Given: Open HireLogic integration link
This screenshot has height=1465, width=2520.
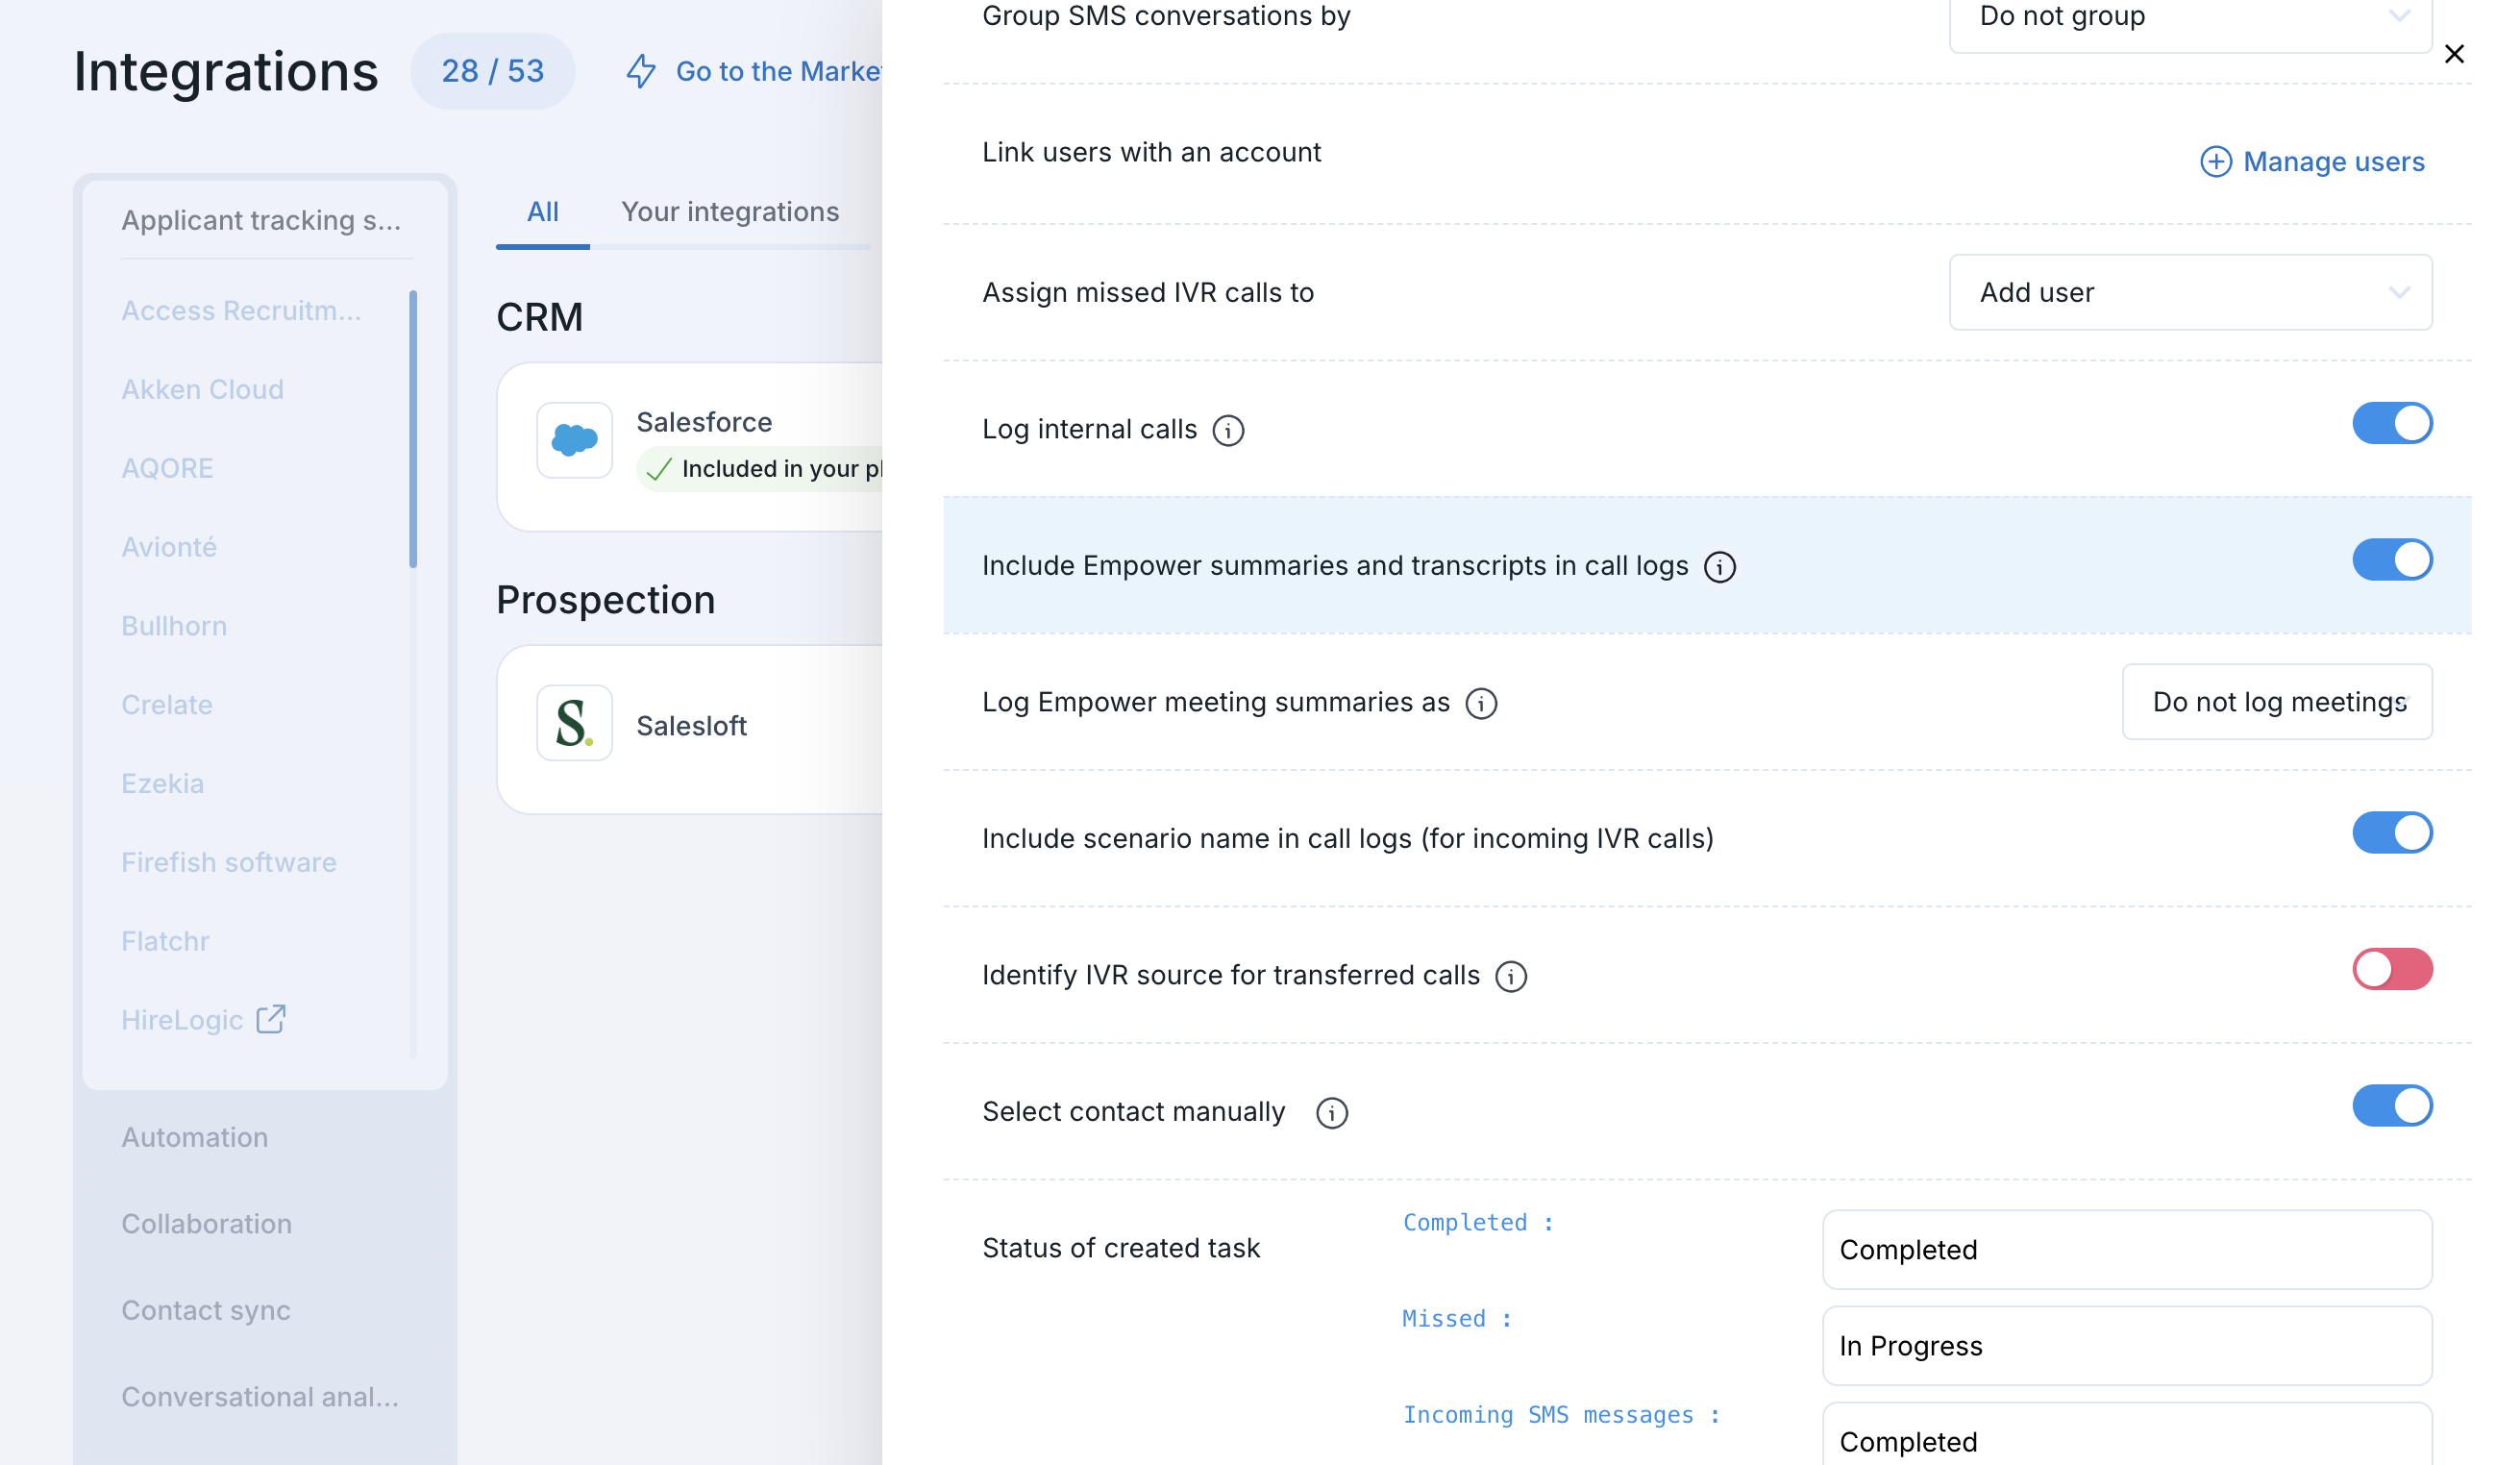Looking at the screenshot, I should pyautogui.click(x=182, y=1020).
